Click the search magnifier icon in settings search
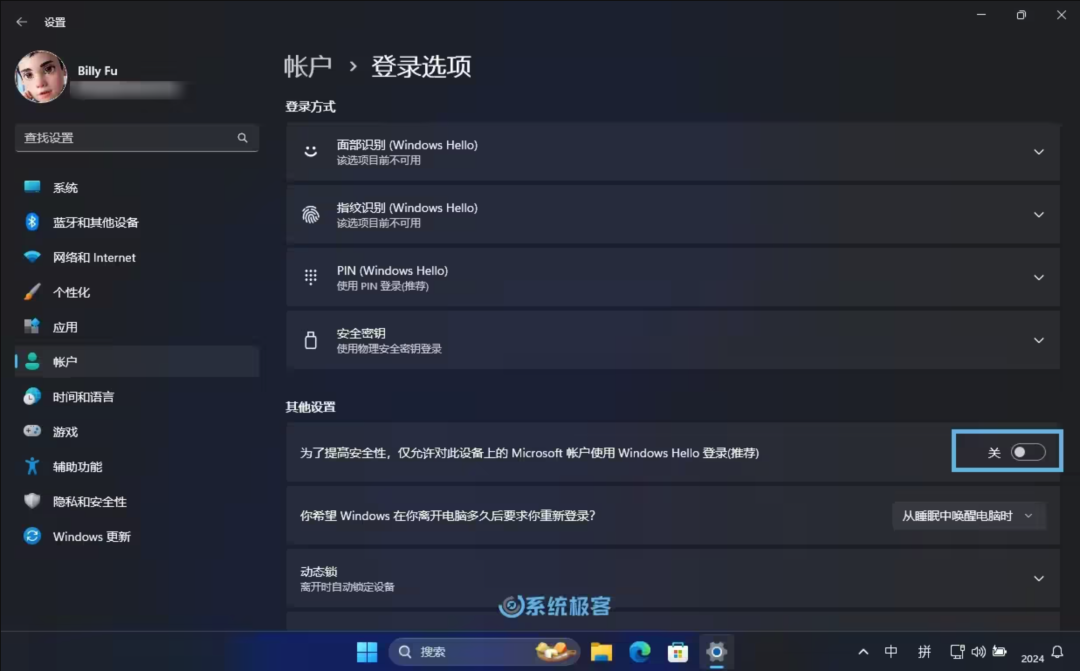The width and height of the screenshot is (1080, 671). (242, 138)
